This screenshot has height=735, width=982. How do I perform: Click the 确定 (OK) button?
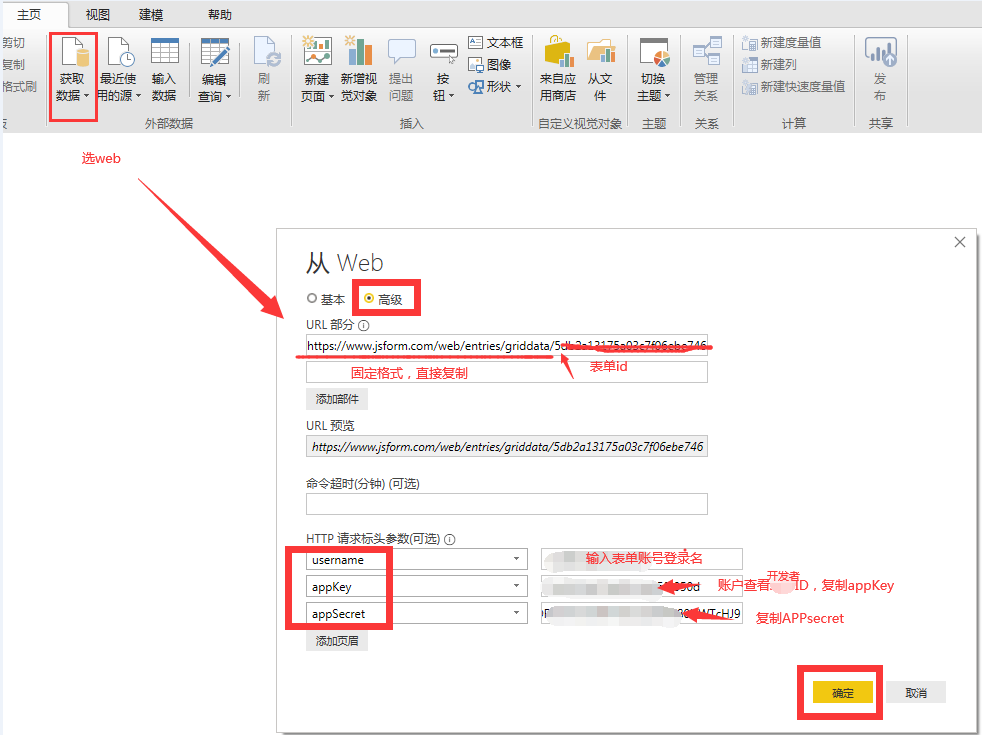(x=843, y=693)
